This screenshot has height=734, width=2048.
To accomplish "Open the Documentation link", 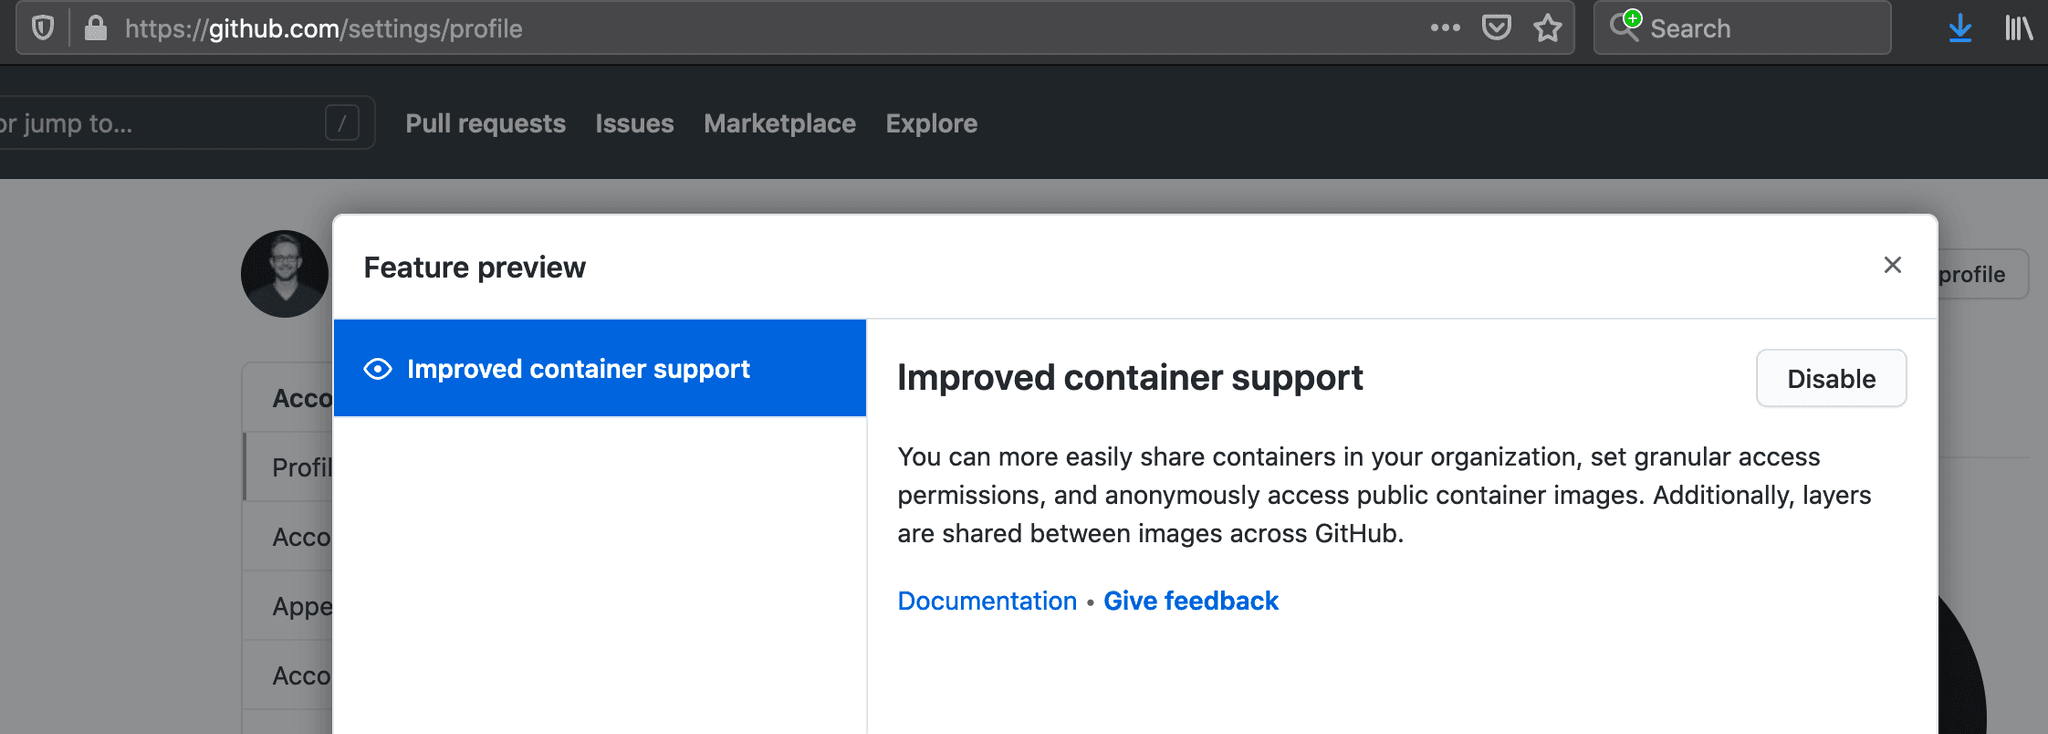I will click(986, 601).
